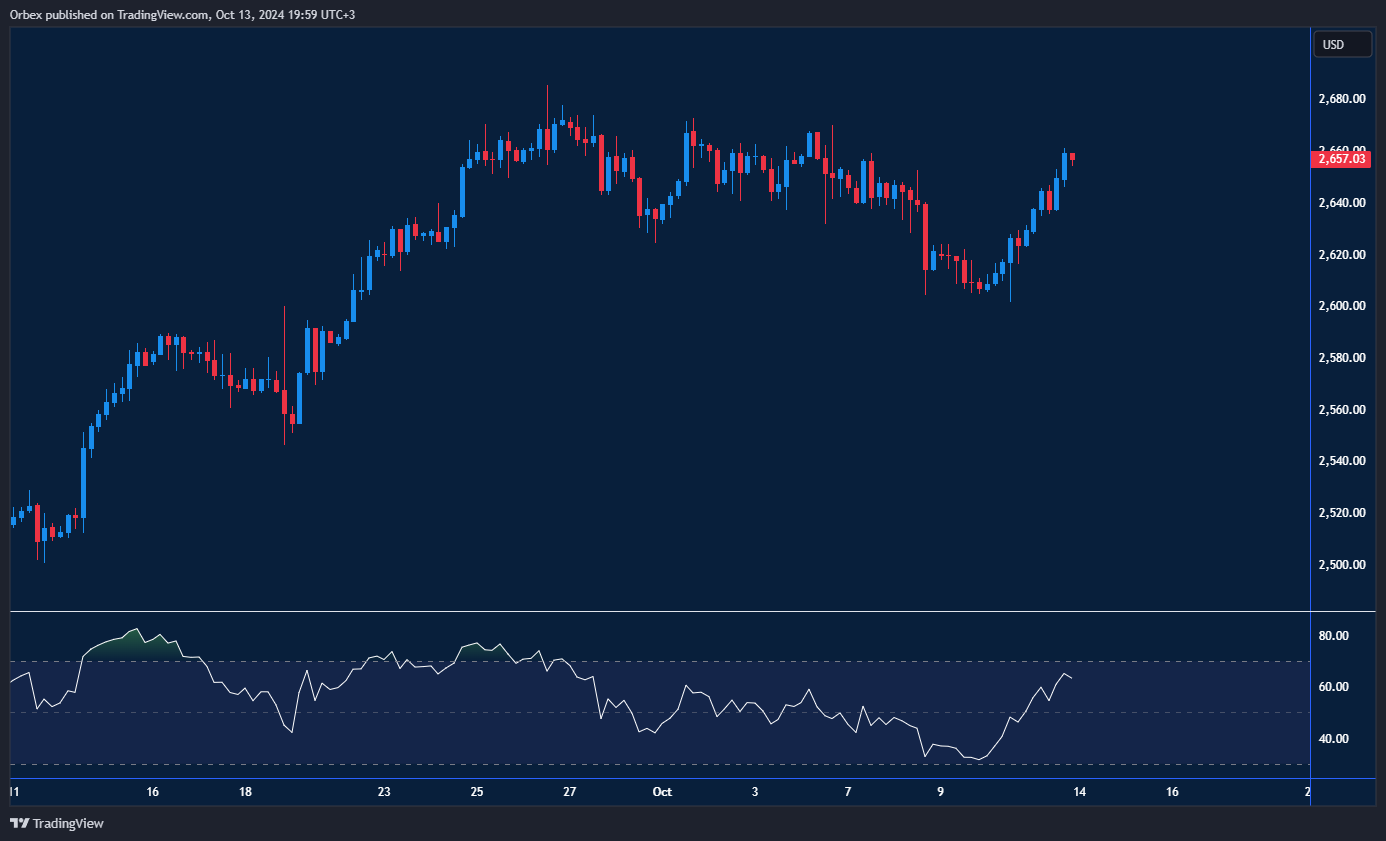The width and height of the screenshot is (1386, 841).
Task: Click the 2,500.00 level on price scale
Action: (x=1342, y=565)
